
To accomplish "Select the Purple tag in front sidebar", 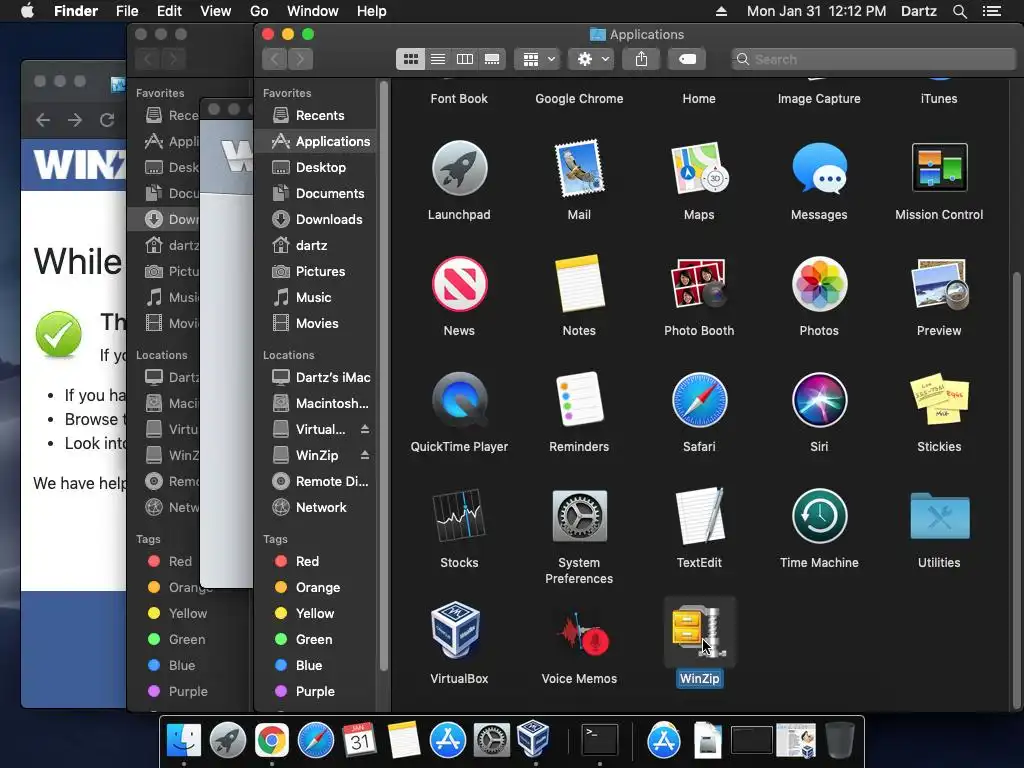I will pos(316,692).
